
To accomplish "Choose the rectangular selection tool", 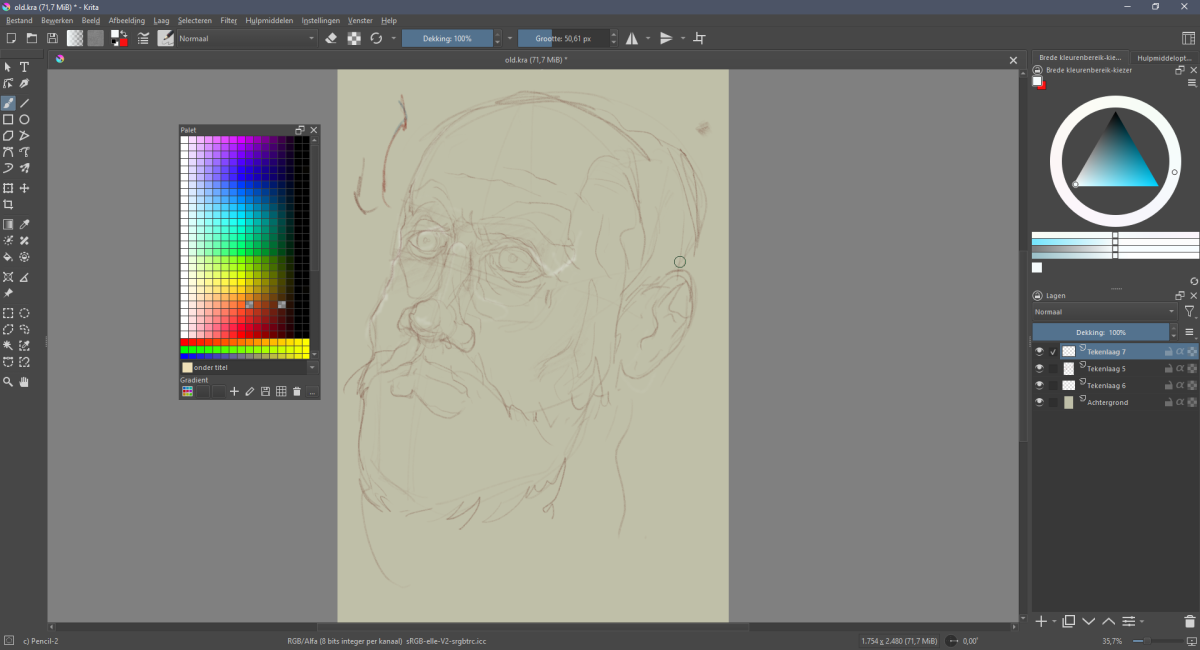I will [8, 313].
